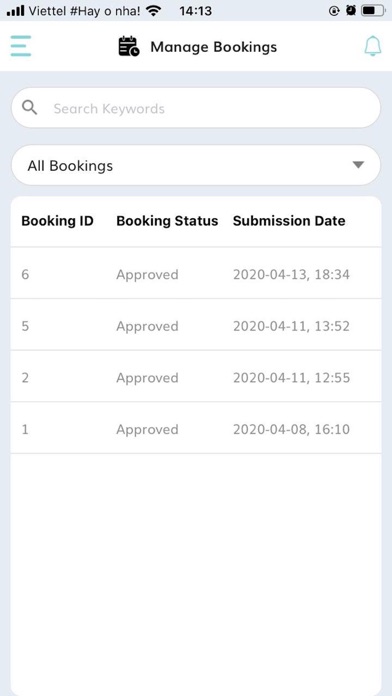
Task: Click the calendar icon beside Manage Bookings
Action: point(129,47)
